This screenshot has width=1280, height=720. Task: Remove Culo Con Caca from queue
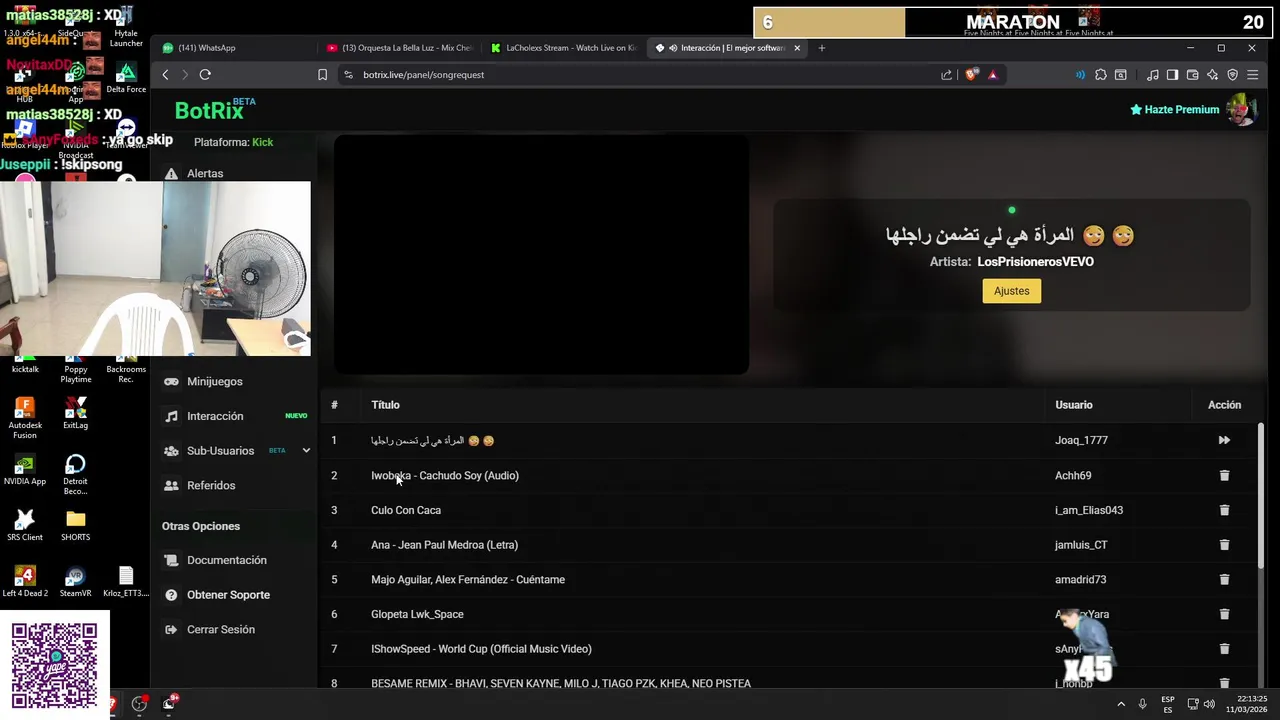1224,510
